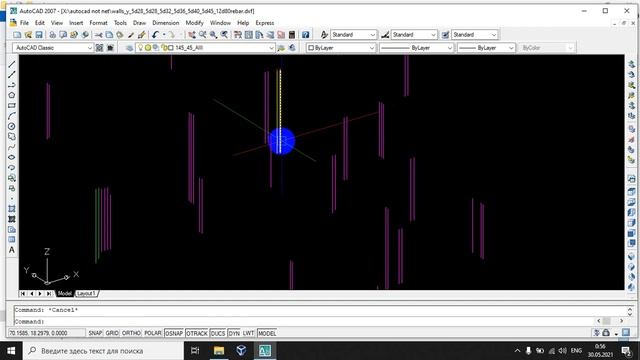The width and height of the screenshot is (640, 360).
Task: Open the layer dropdown showing 145_45_All
Action: (206, 48)
